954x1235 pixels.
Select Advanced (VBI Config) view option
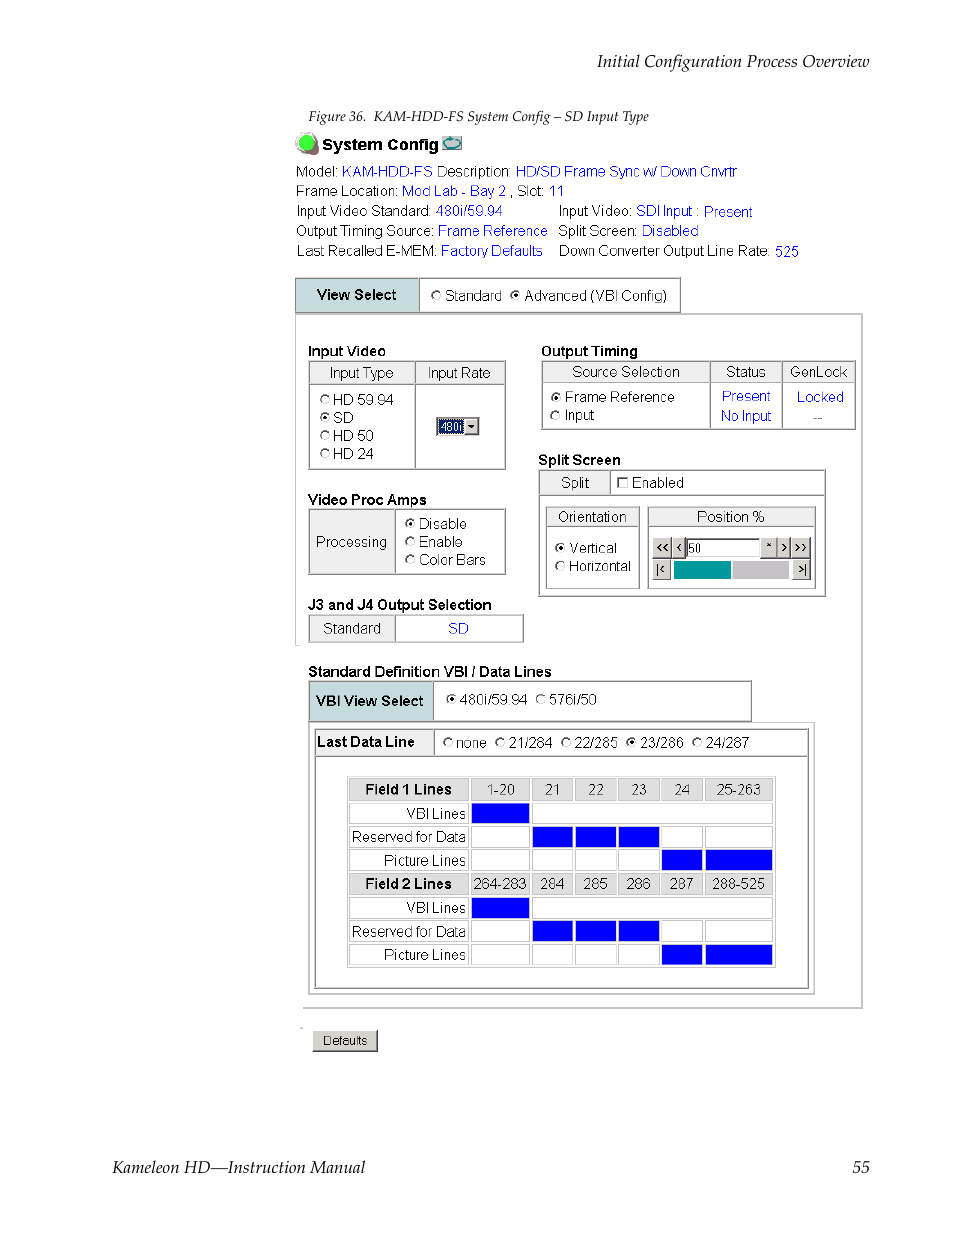pyautogui.click(x=515, y=295)
